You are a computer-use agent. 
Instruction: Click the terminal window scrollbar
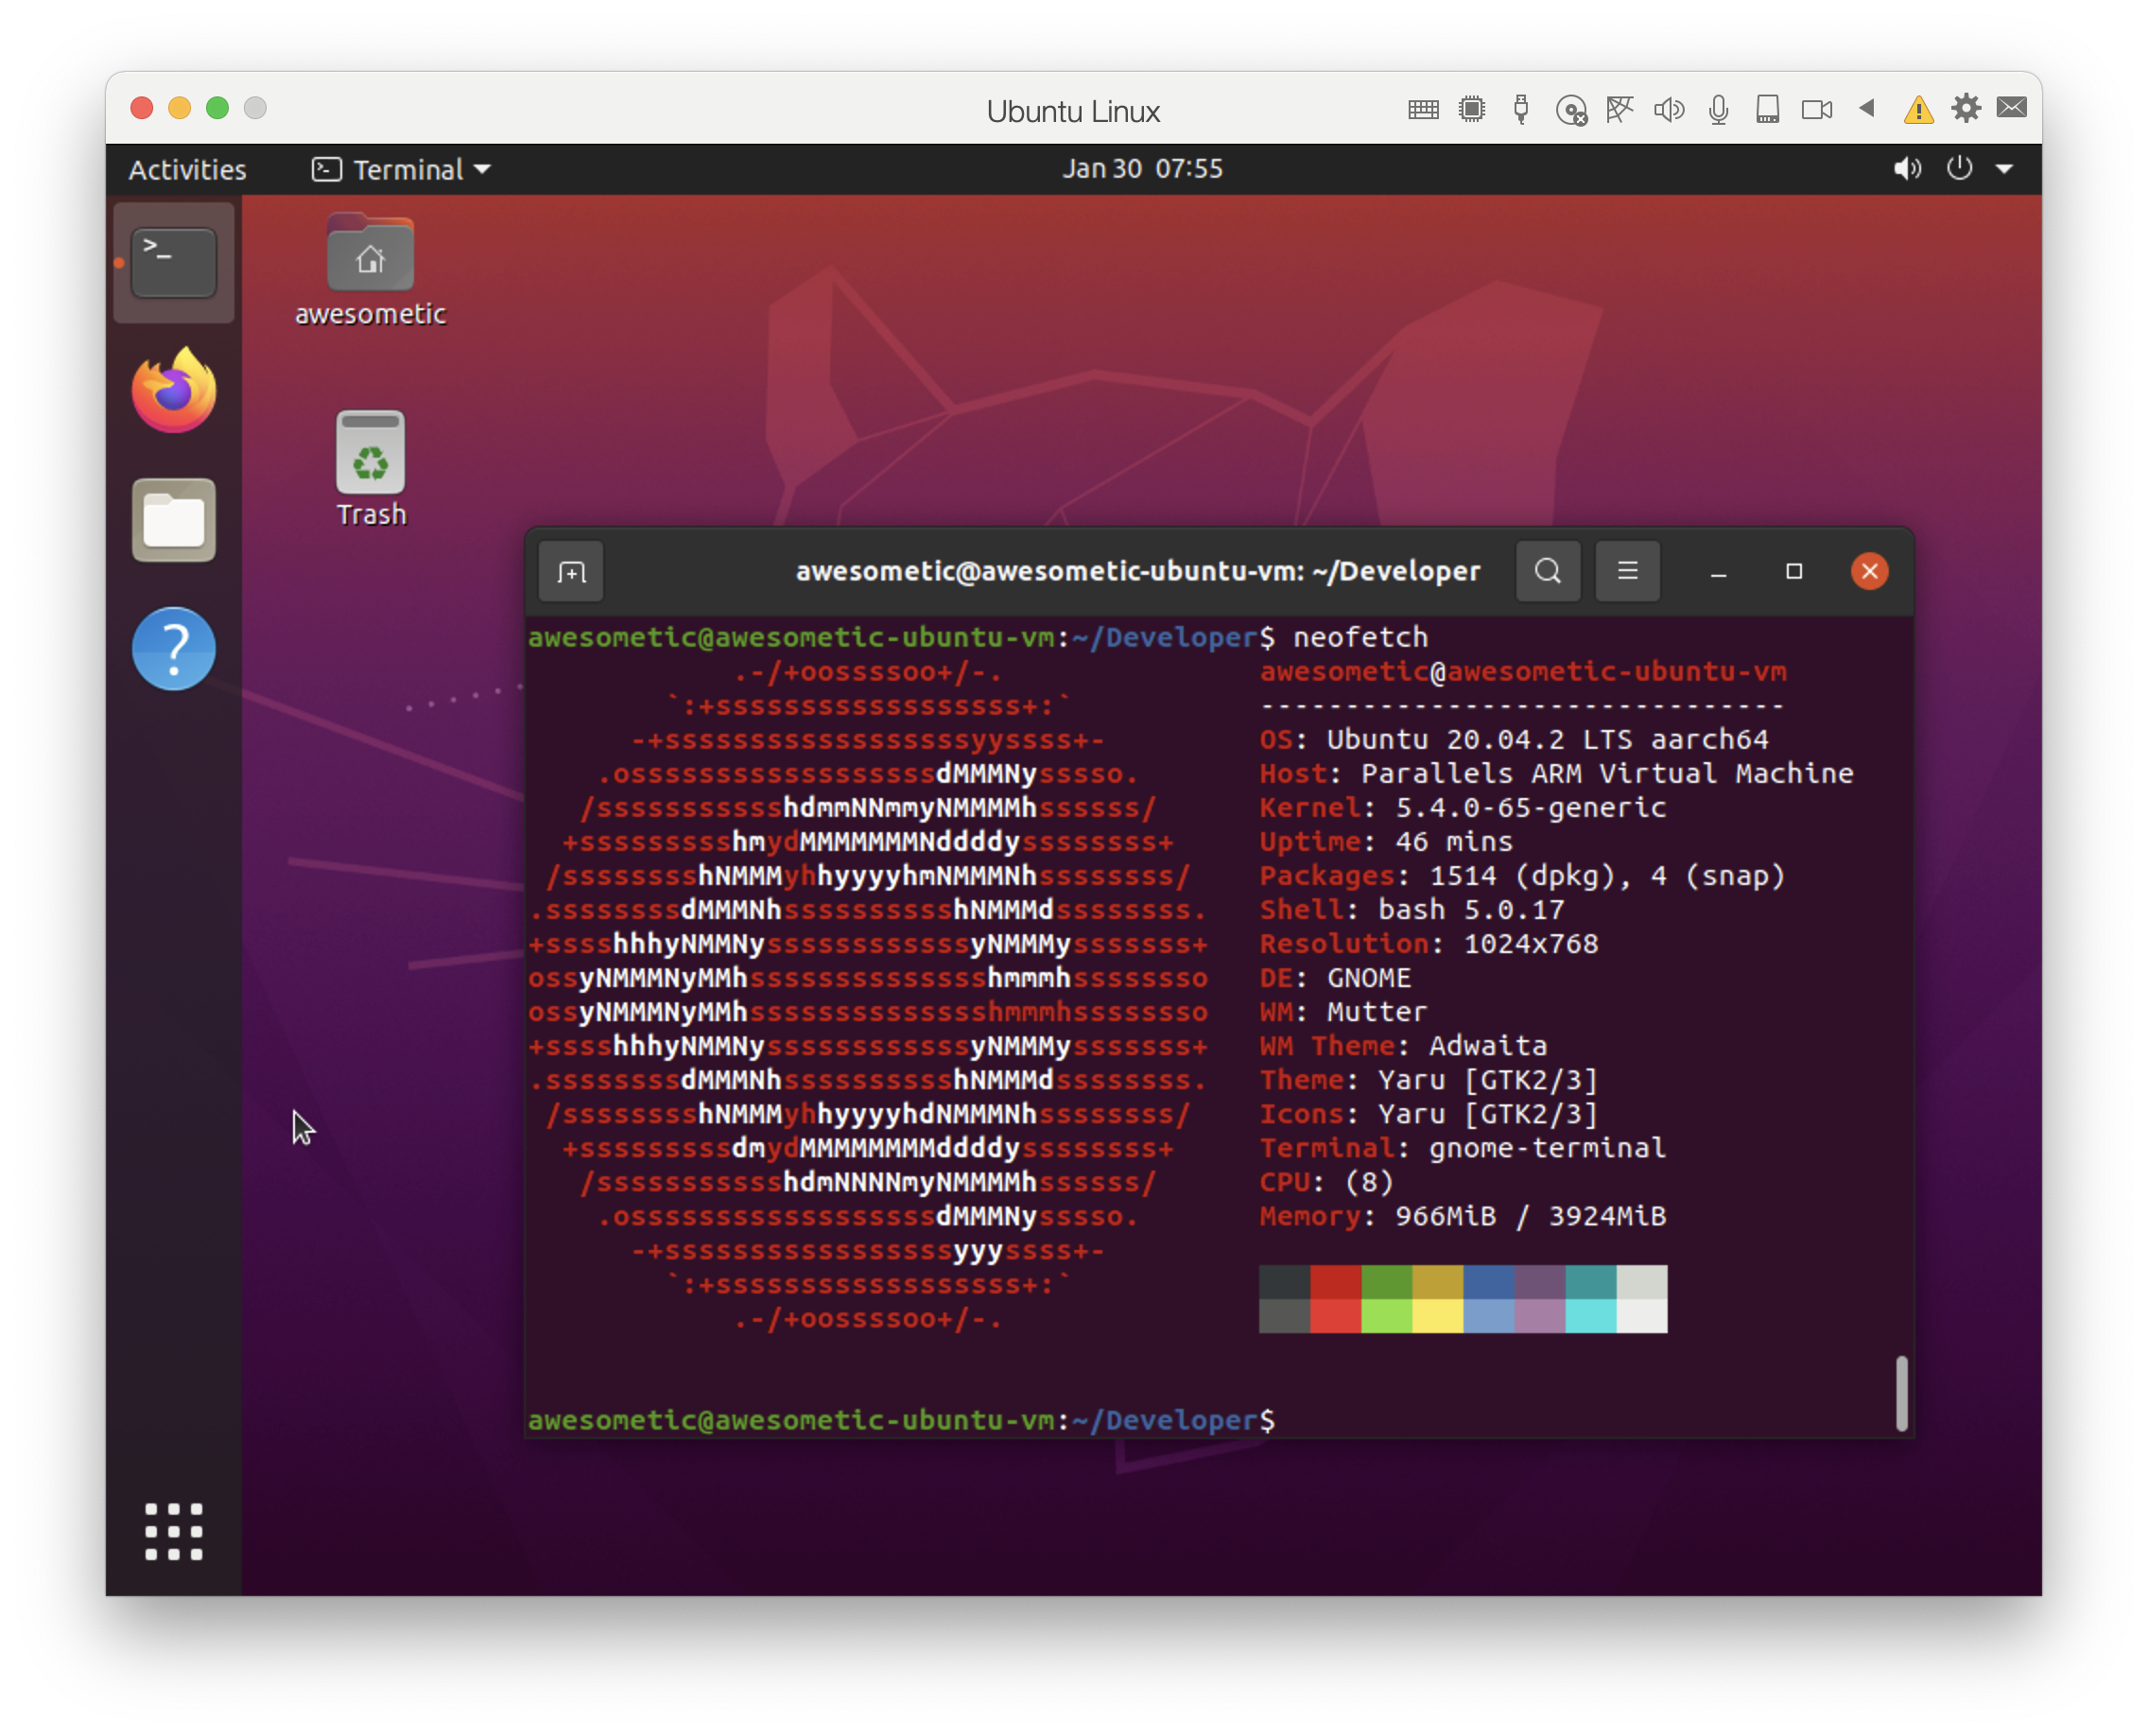[x=1901, y=1392]
